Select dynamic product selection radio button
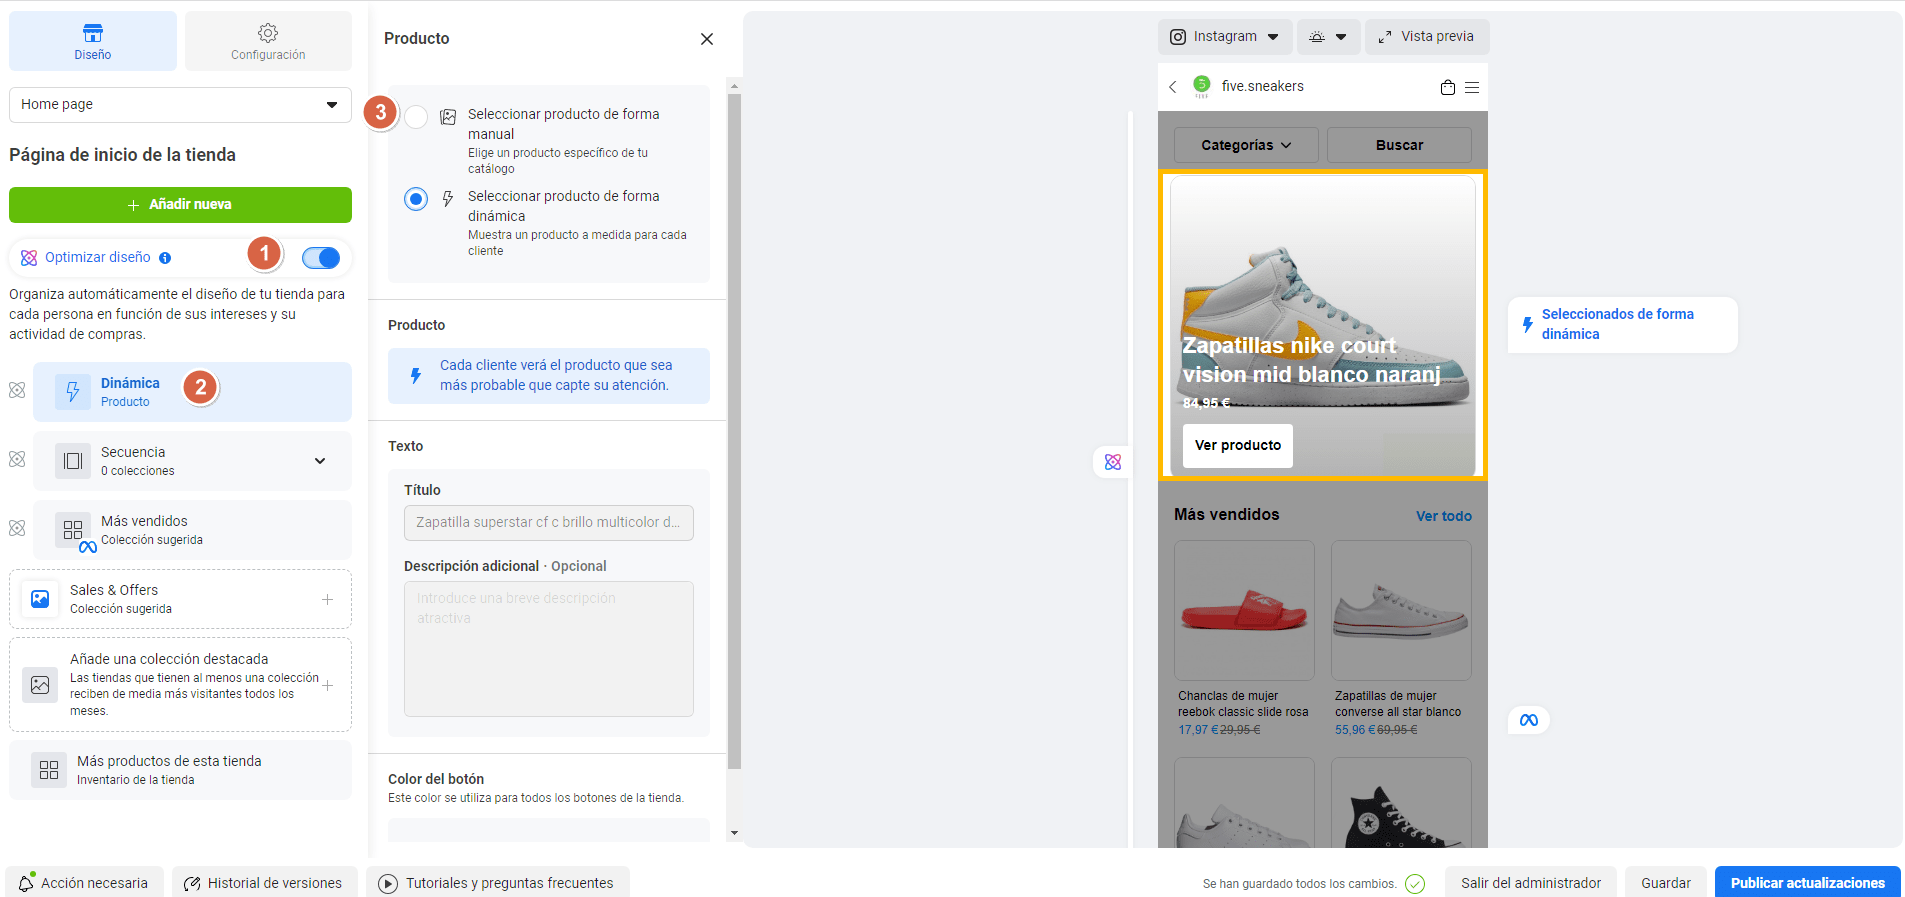Image resolution: width=1905 pixels, height=897 pixels. (x=416, y=199)
